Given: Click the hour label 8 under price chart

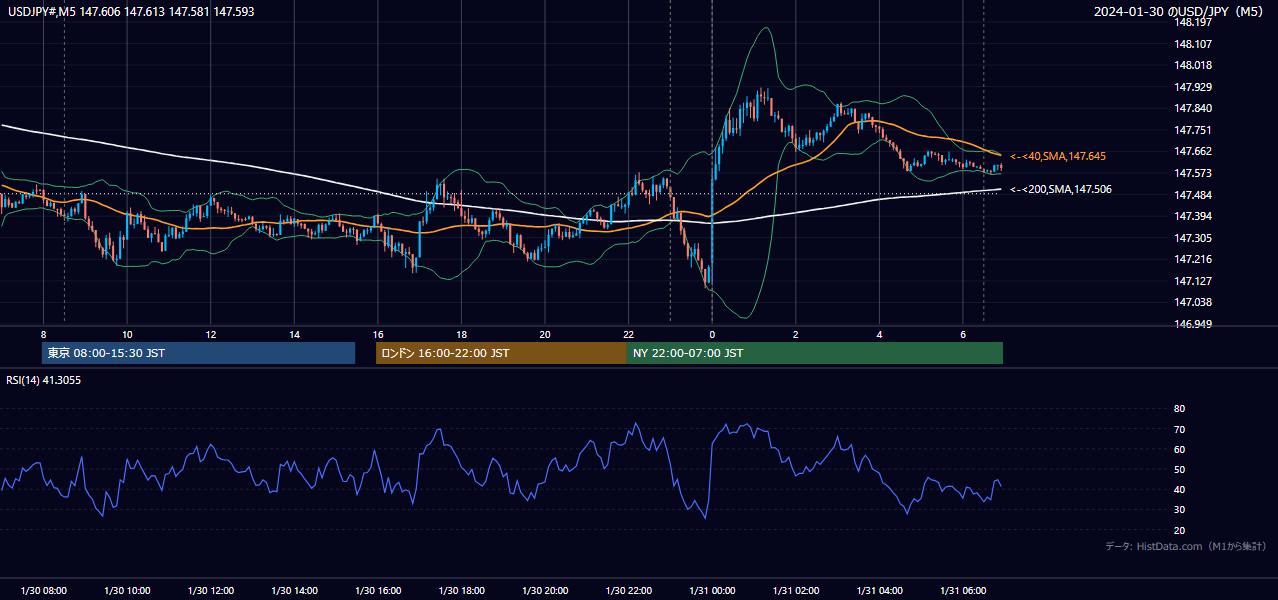Looking at the screenshot, I should point(43,334).
